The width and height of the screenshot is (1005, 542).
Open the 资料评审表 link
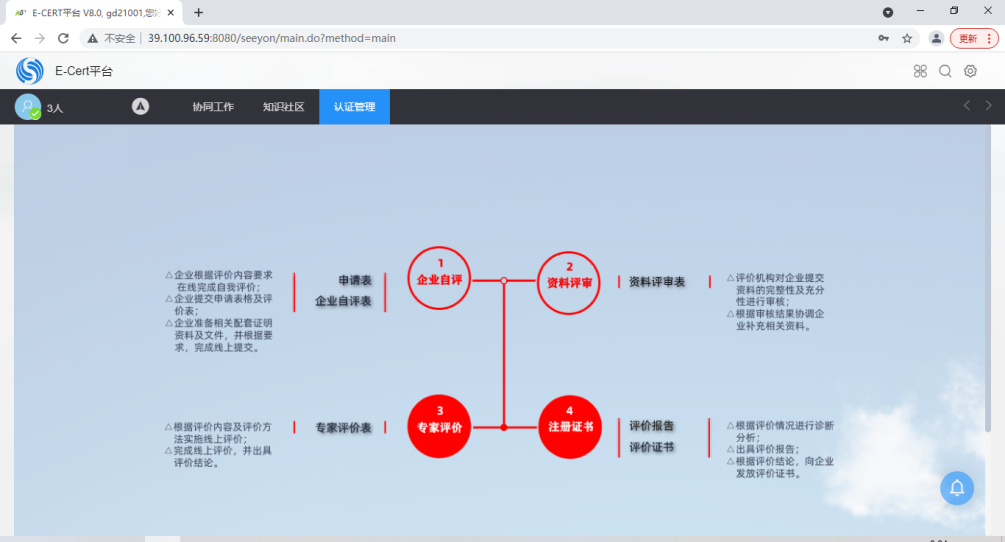point(657,282)
